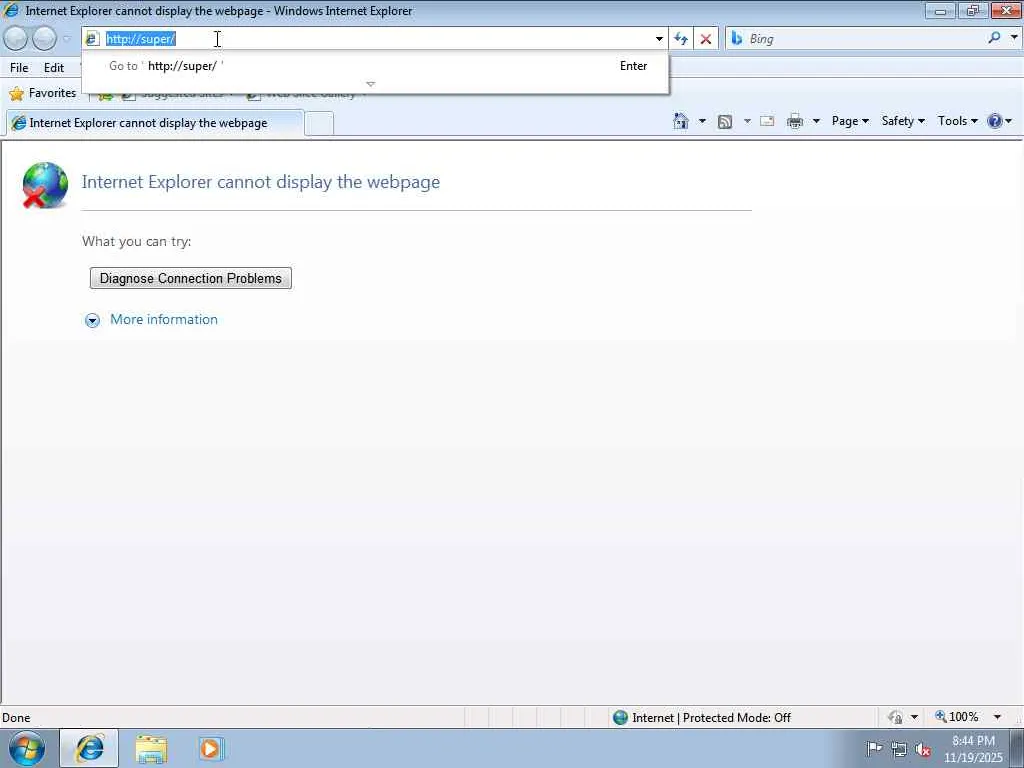Open the Edit menu
Viewport: 1024px width, 768px height.
(x=54, y=67)
